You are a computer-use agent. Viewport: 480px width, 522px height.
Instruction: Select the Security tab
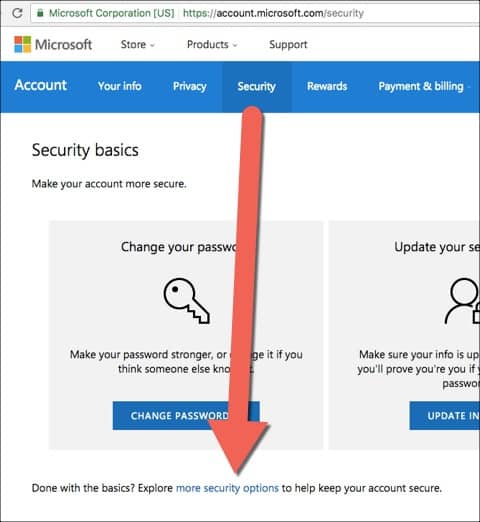point(257,87)
